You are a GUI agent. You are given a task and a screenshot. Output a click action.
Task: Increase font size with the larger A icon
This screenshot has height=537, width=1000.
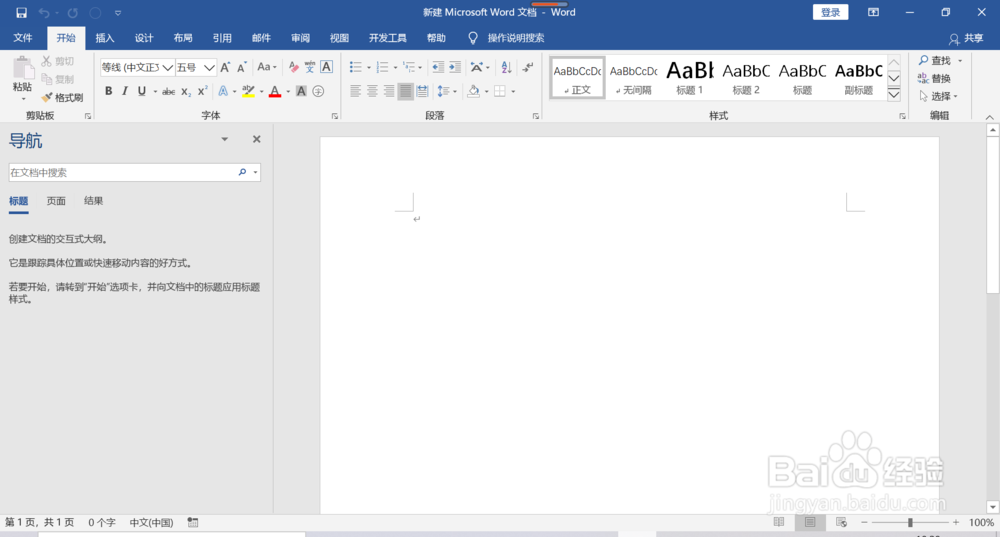coord(225,67)
